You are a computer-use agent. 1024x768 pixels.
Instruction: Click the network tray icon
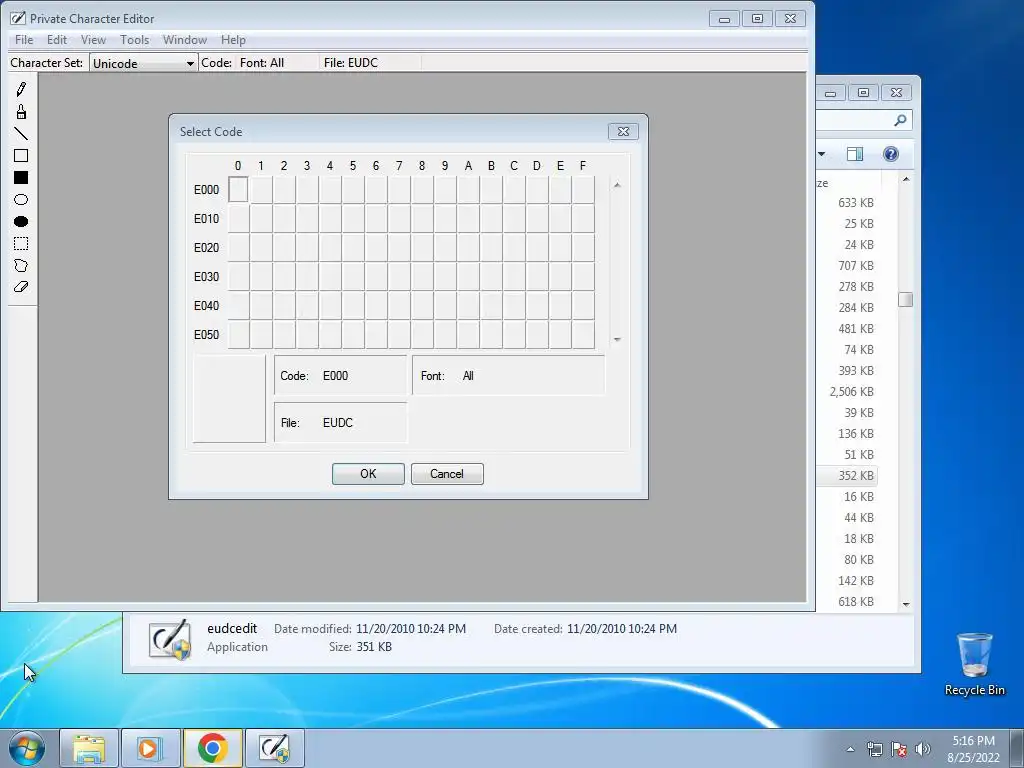coord(874,749)
